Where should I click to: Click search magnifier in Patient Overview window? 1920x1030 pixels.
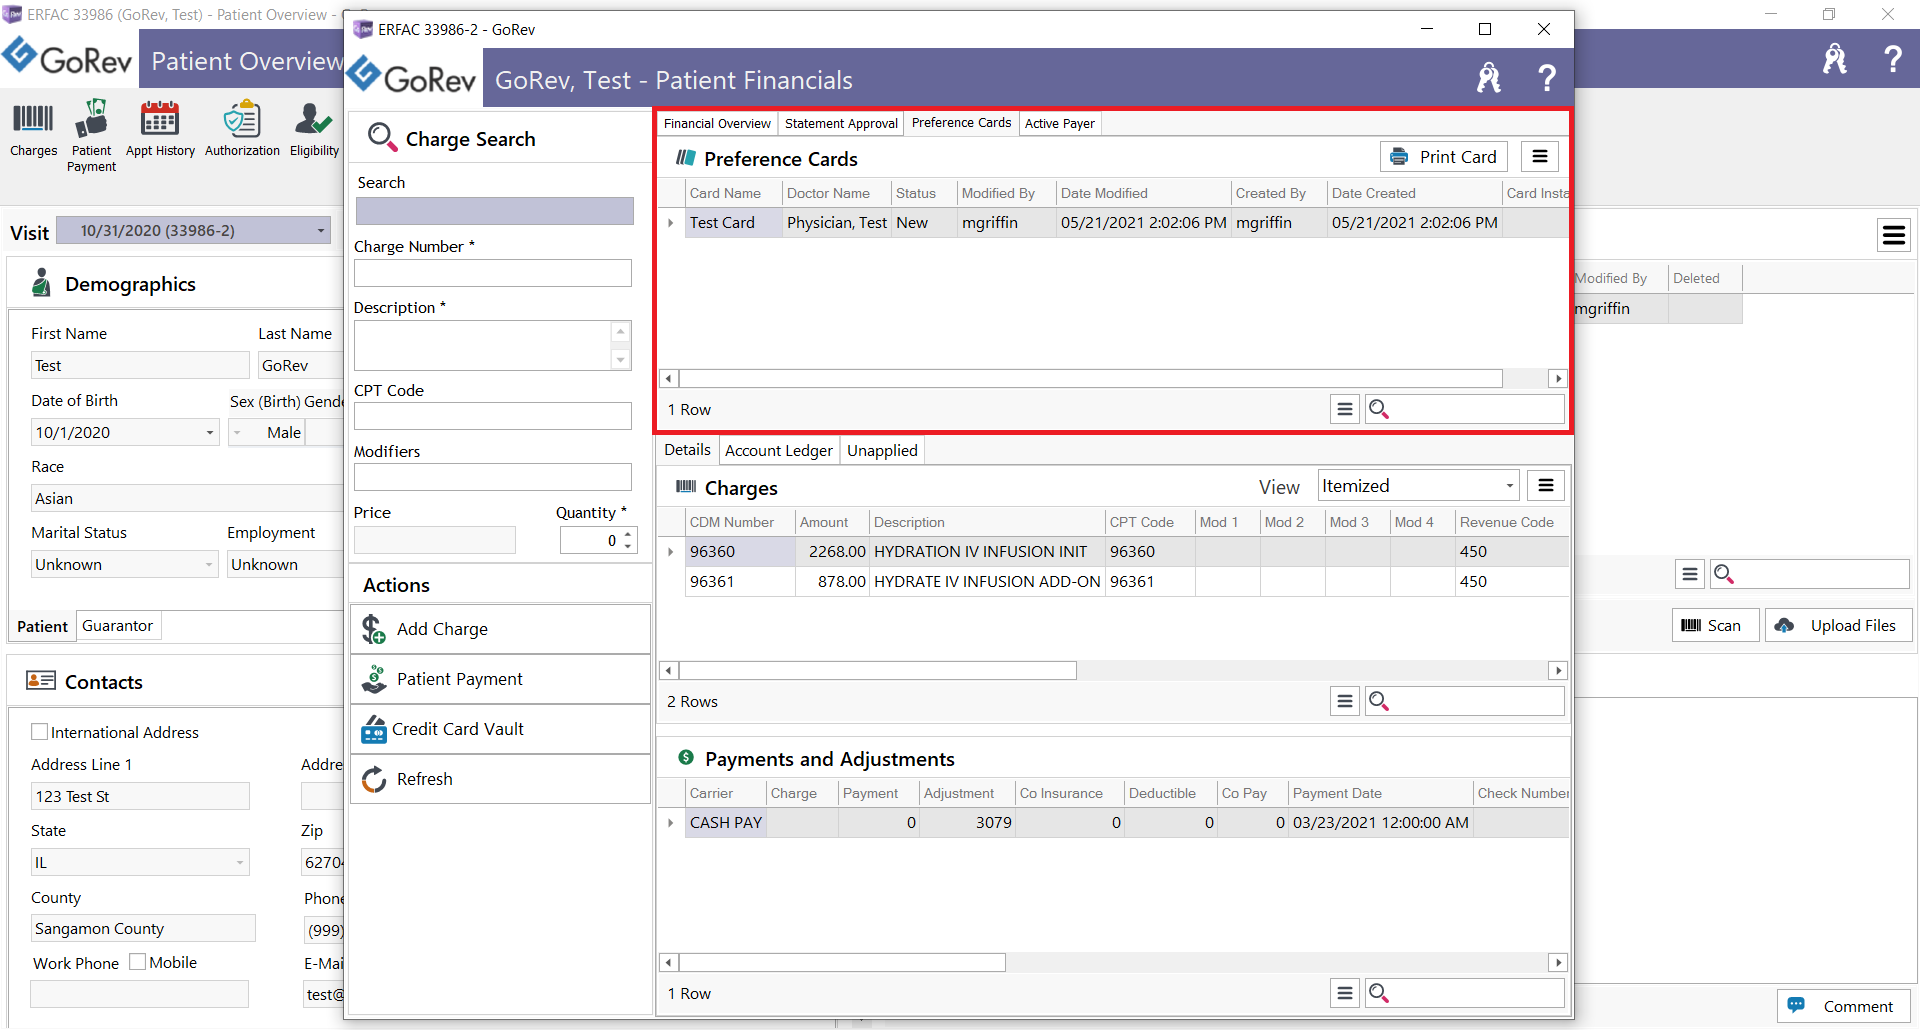(x=1724, y=574)
